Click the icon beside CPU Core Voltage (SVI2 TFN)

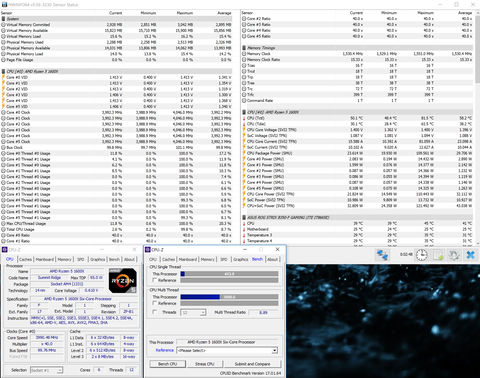[x=244, y=130]
